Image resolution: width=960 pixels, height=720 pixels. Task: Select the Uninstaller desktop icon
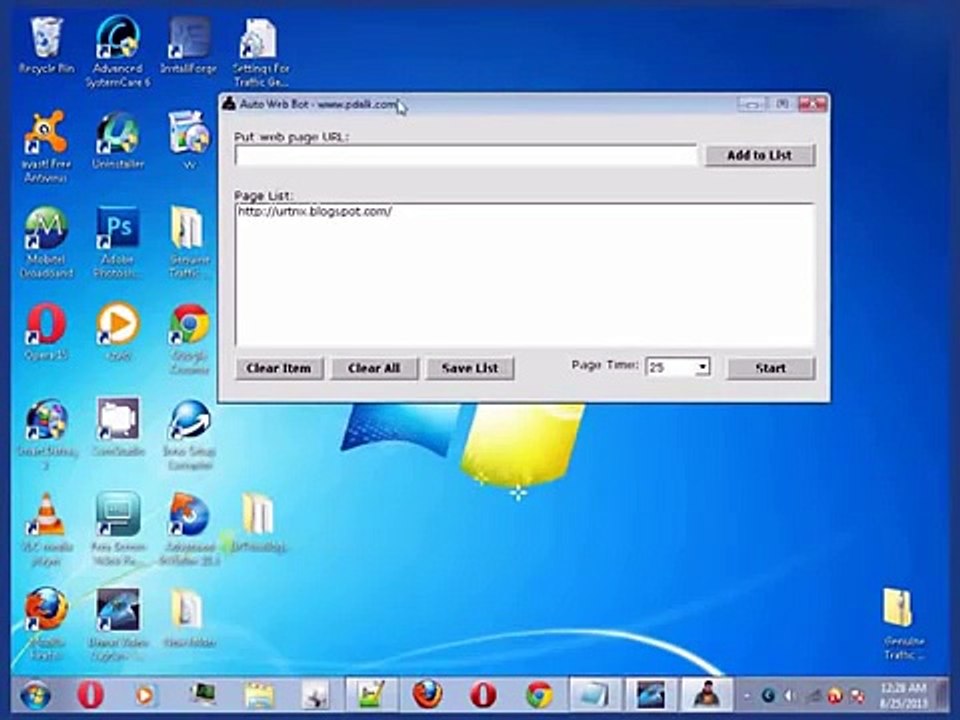point(118,141)
